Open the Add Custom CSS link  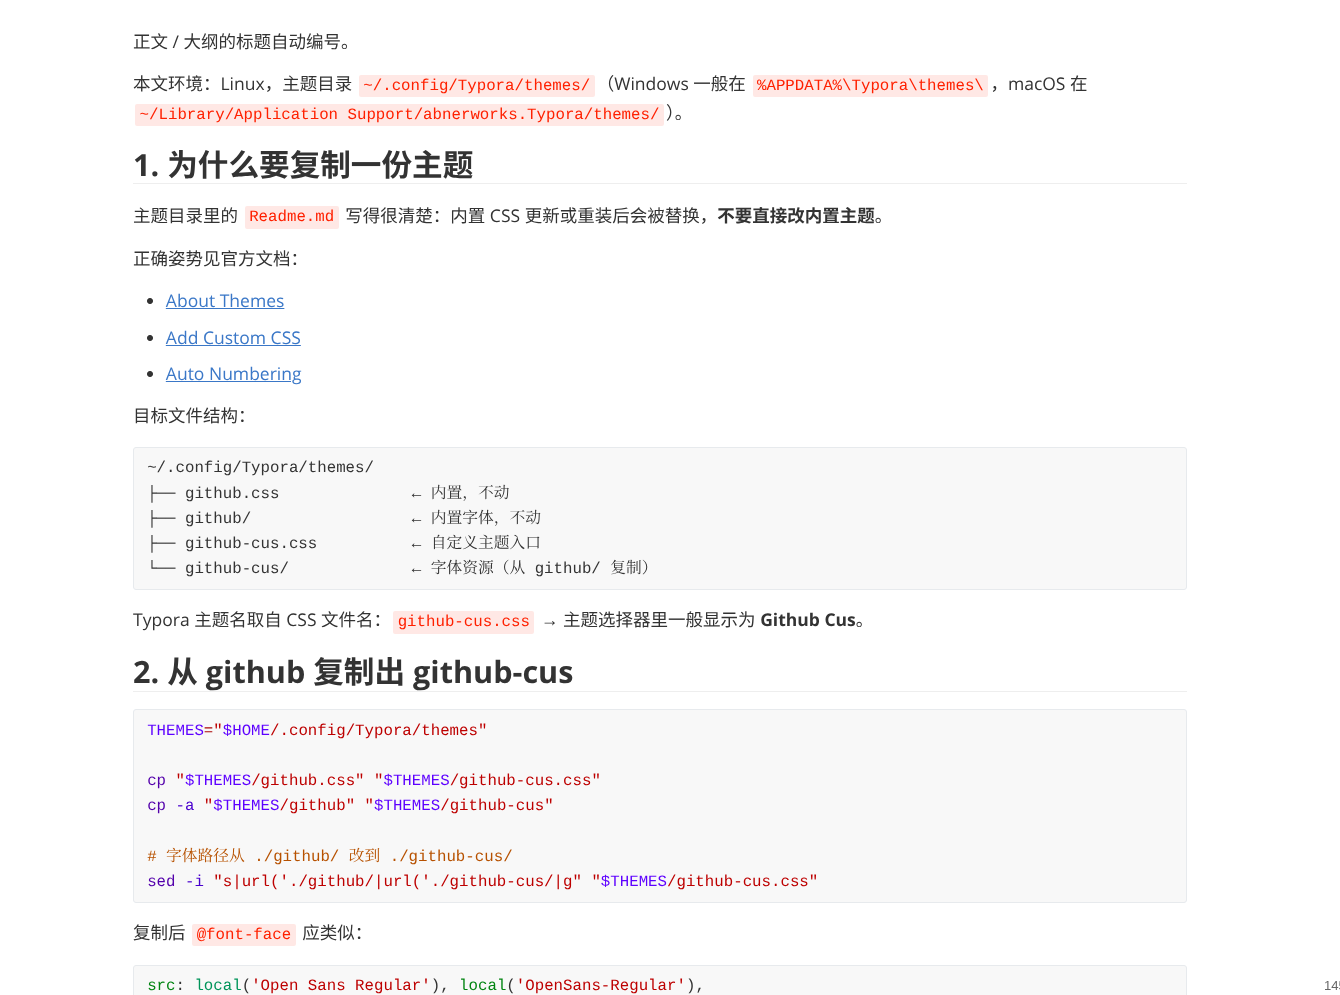pos(233,338)
